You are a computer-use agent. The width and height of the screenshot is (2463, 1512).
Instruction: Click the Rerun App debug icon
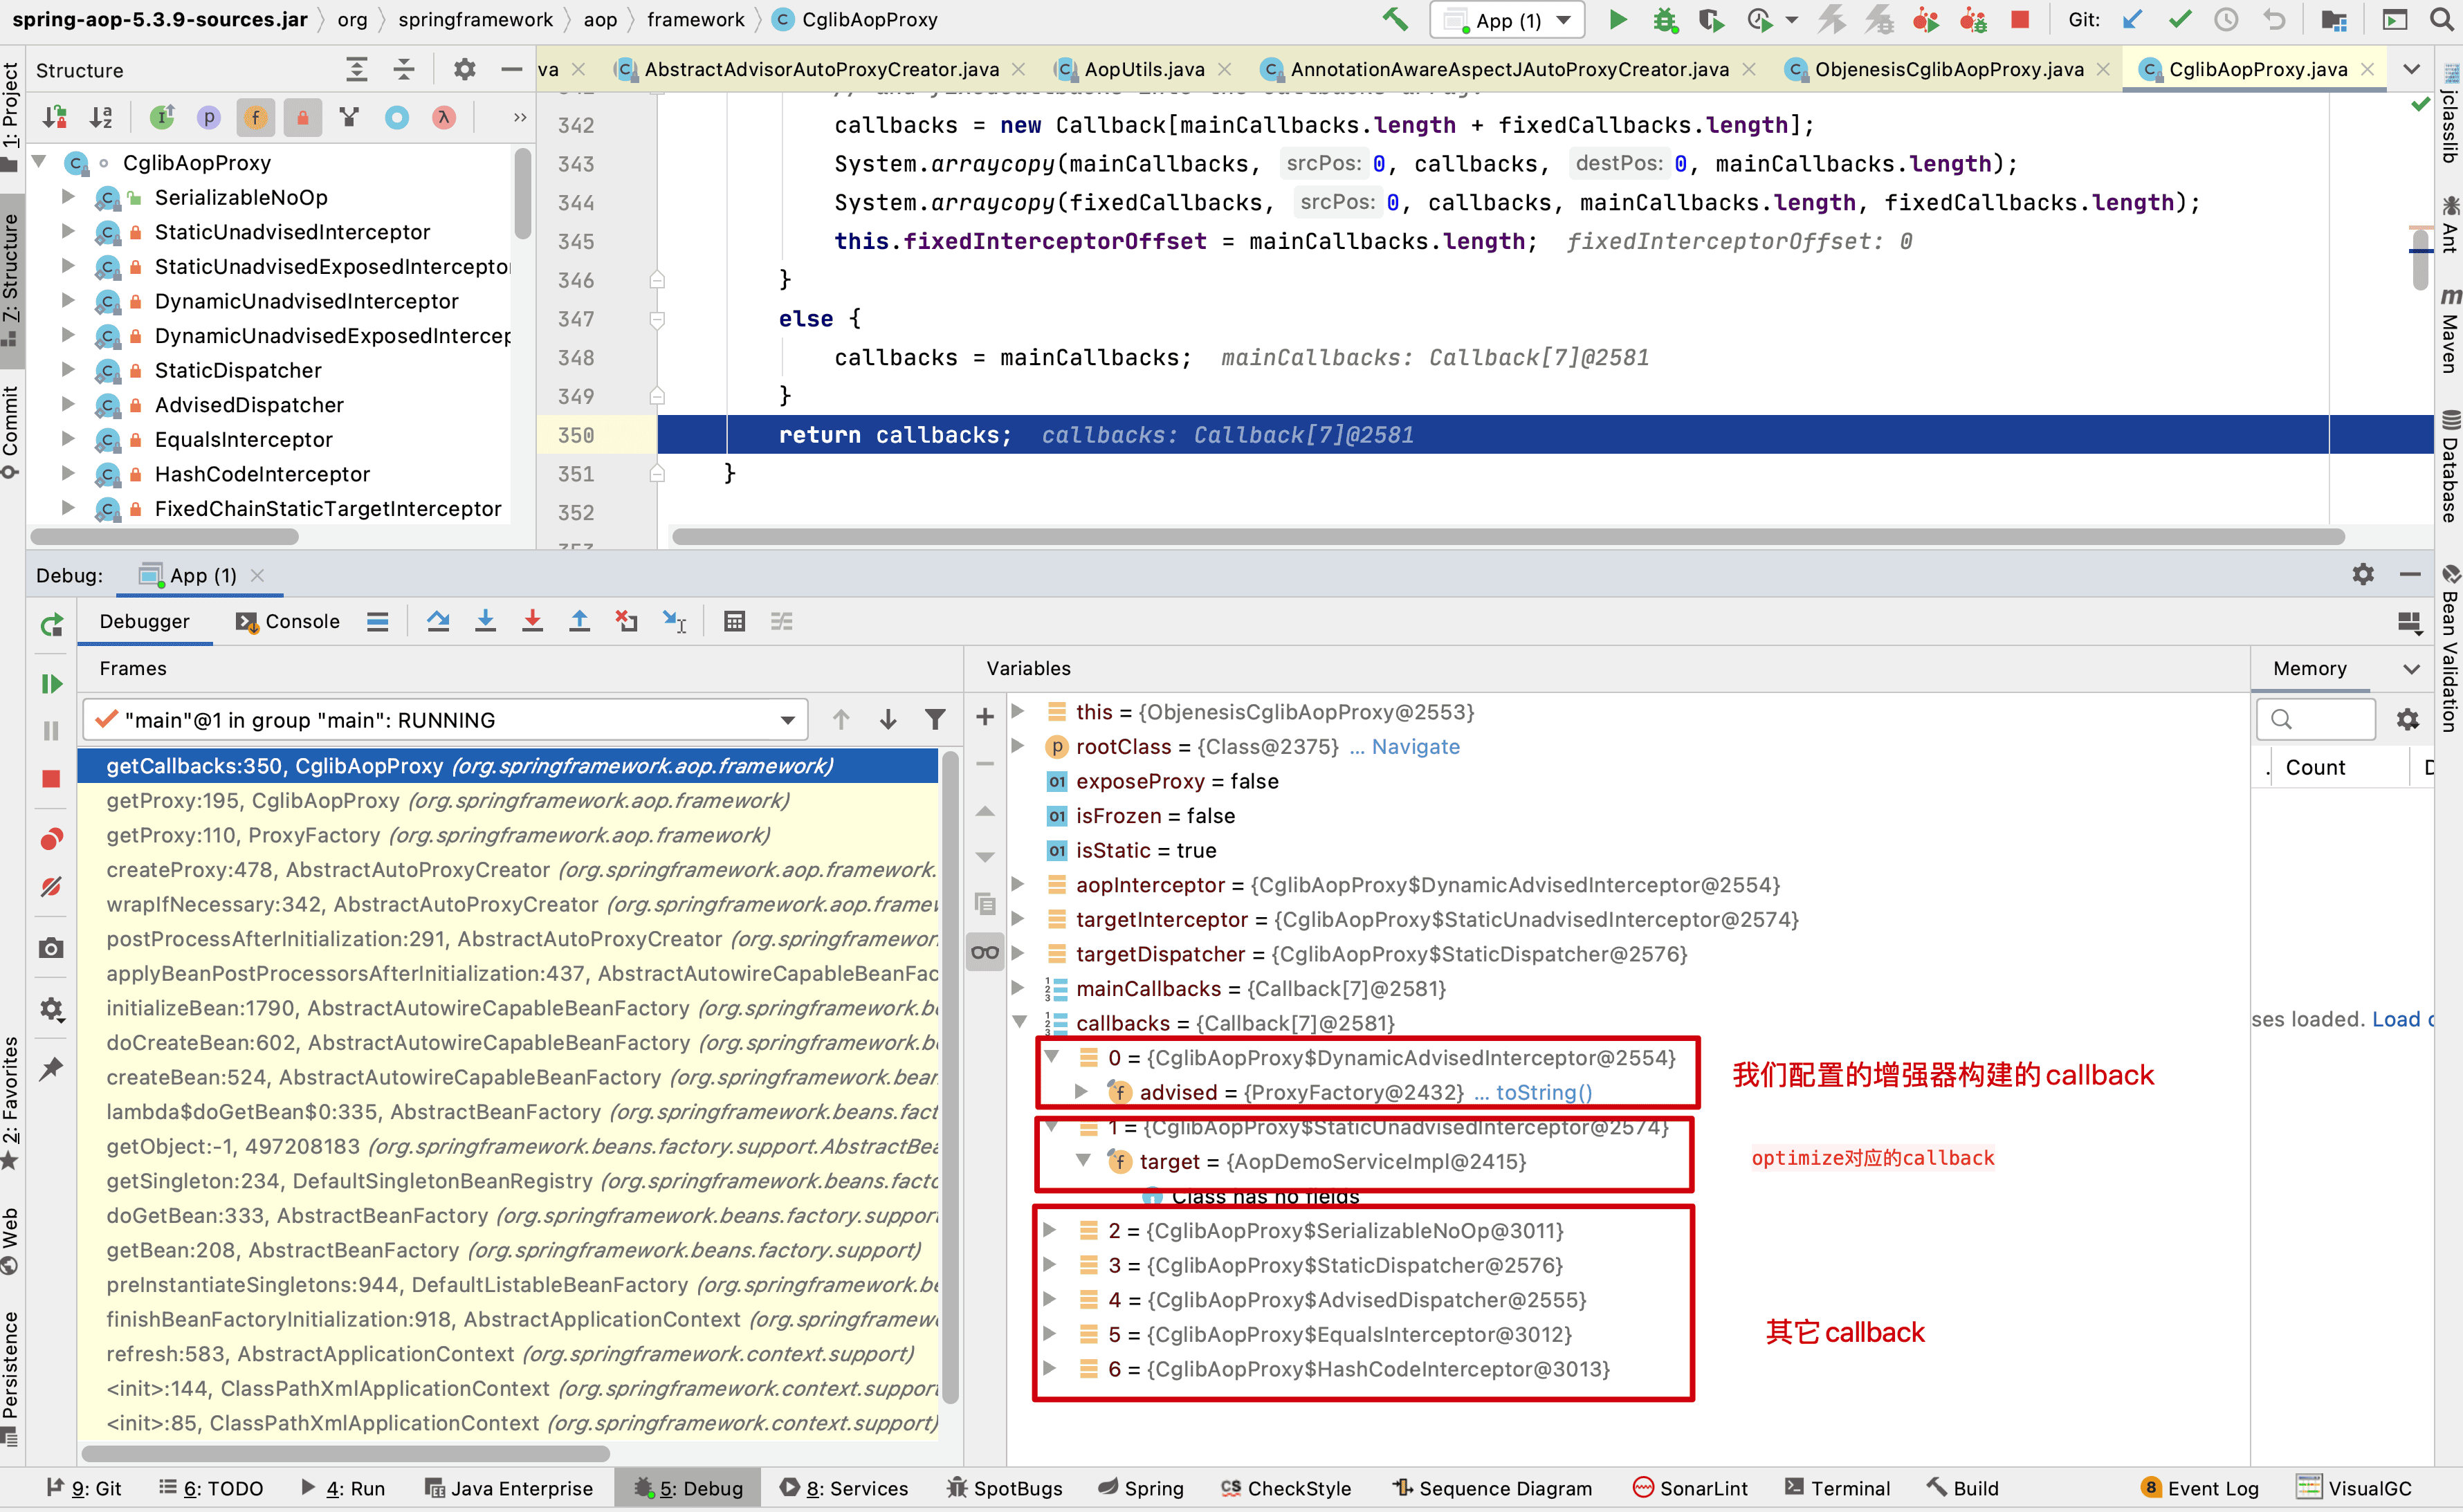pyautogui.click(x=52, y=625)
